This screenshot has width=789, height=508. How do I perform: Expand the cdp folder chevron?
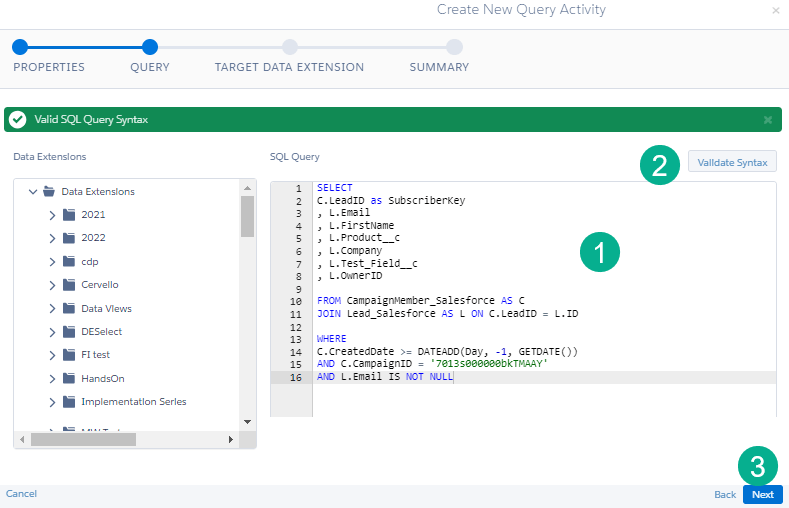(x=53, y=261)
